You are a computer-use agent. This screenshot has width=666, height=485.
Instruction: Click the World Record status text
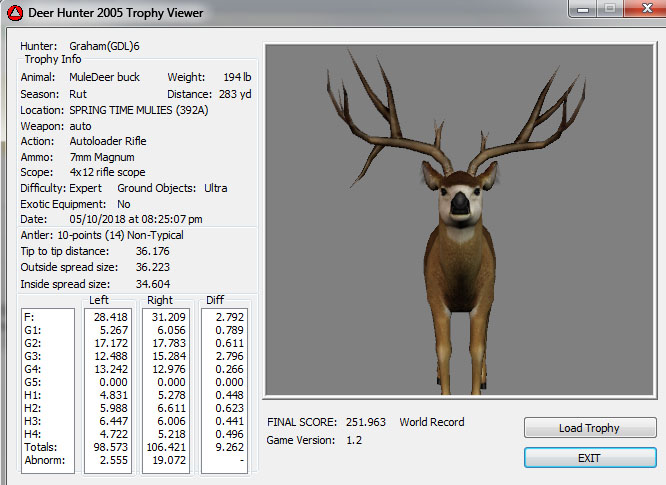coord(432,422)
